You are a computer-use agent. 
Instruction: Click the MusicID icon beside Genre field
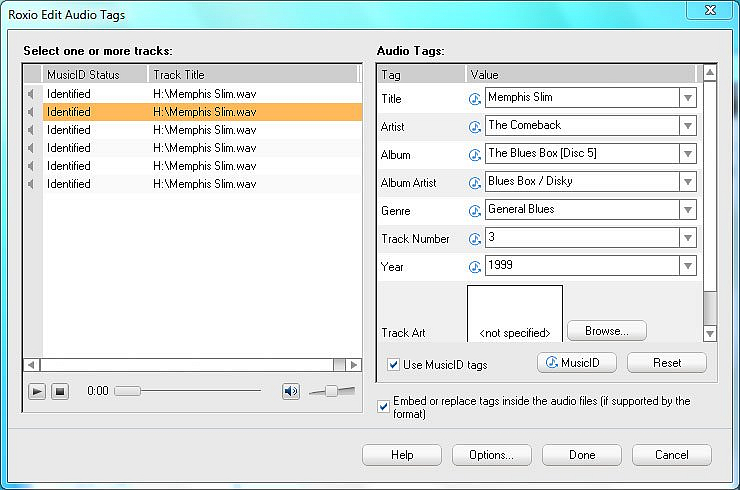point(475,210)
